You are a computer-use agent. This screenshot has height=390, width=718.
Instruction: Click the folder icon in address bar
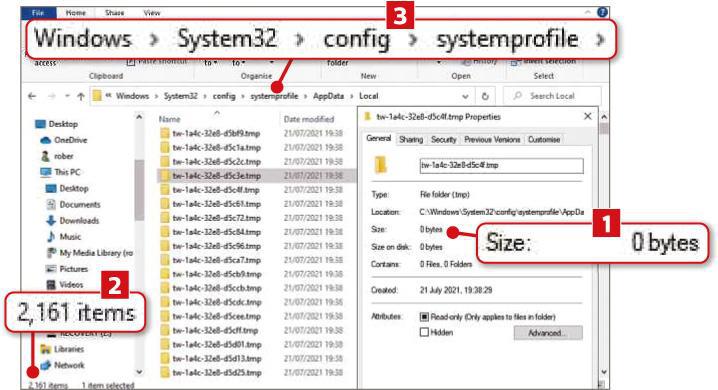pyautogui.click(x=97, y=96)
